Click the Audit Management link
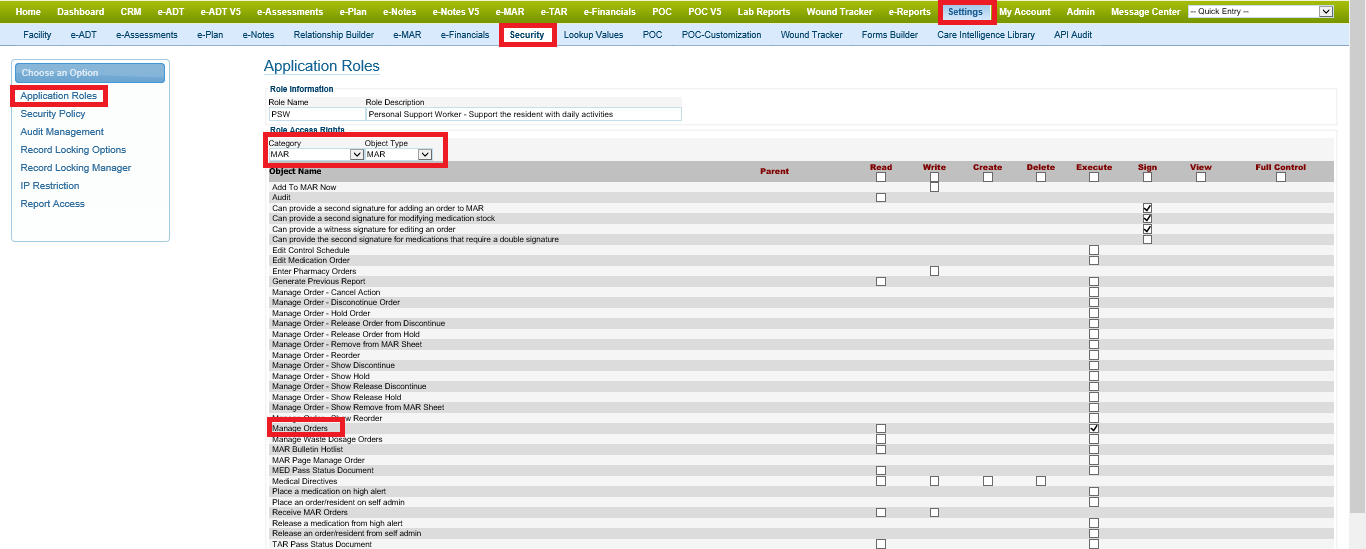The width and height of the screenshot is (1366, 549). click(62, 132)
